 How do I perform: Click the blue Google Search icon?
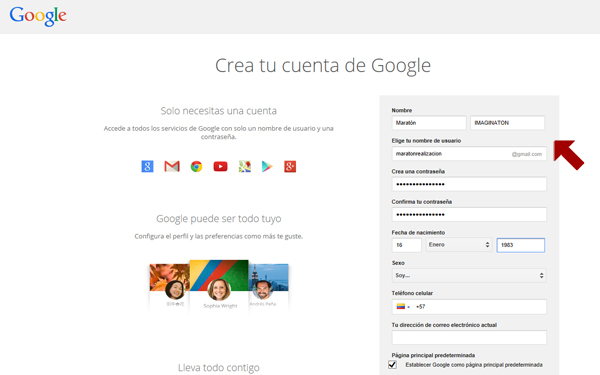[147, 166]
